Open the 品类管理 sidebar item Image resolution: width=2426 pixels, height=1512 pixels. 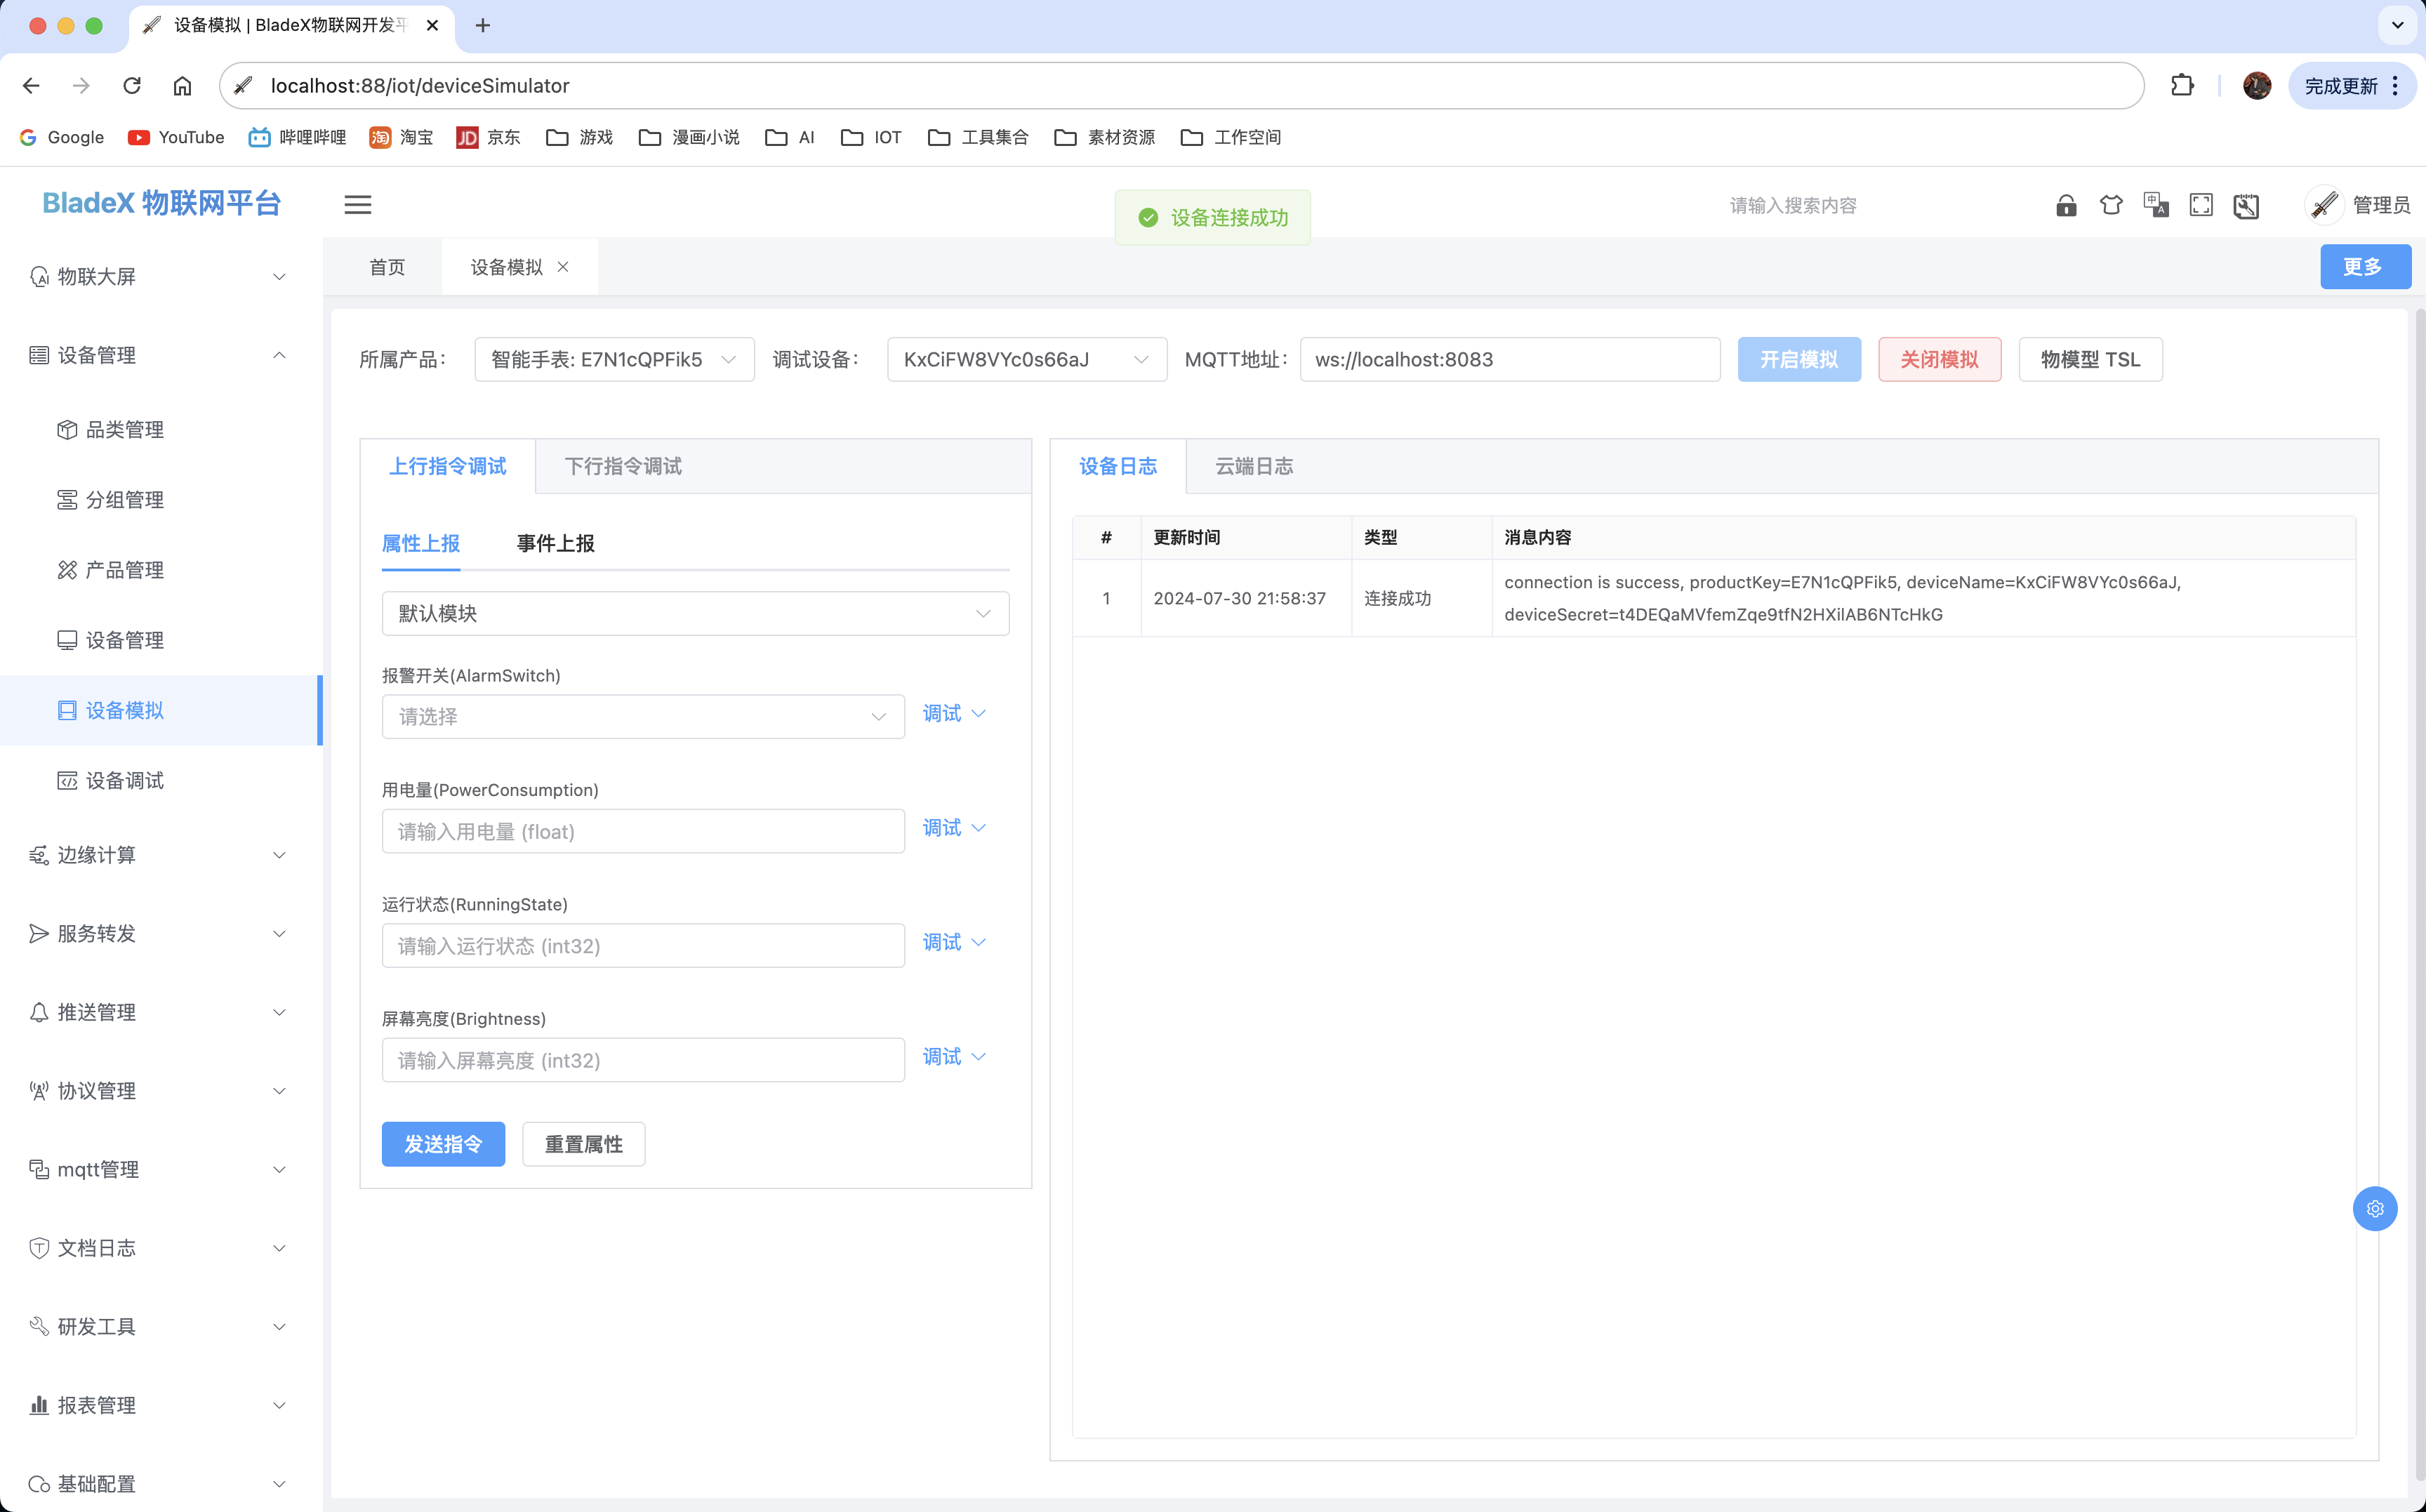click(161, 430)
